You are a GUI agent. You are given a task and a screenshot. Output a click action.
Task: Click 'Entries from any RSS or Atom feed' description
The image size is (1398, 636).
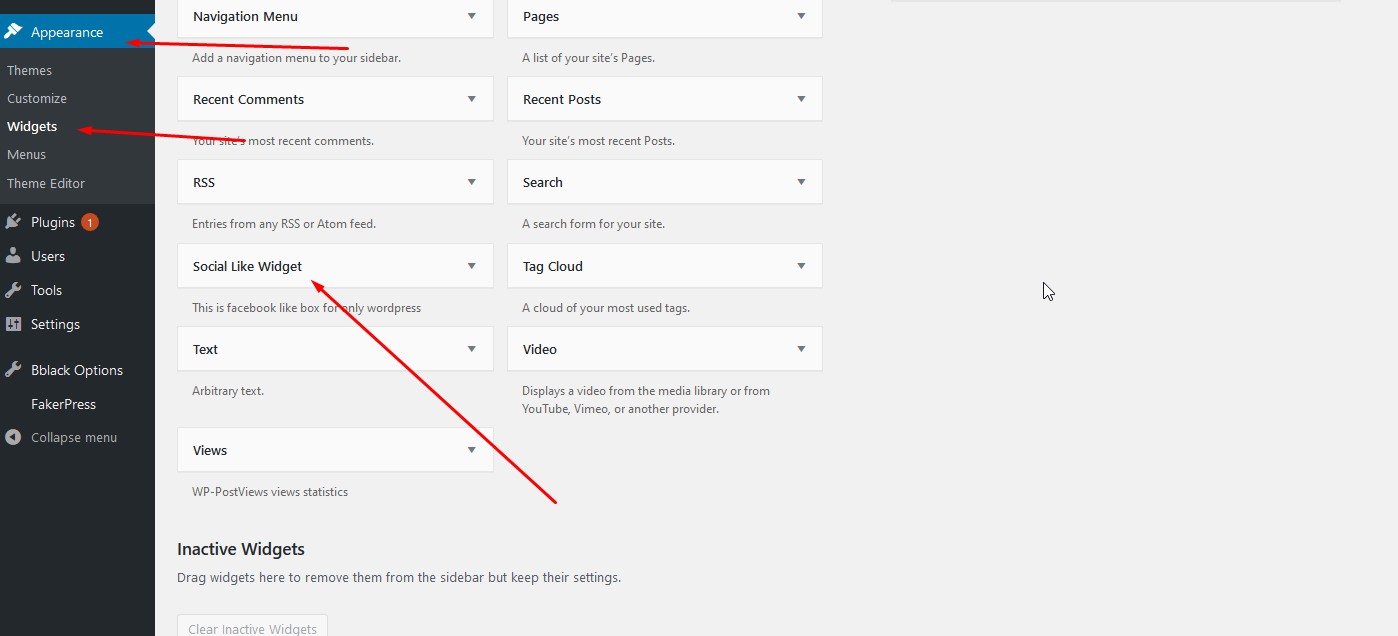pyautogui.click(x=284, y=224)
